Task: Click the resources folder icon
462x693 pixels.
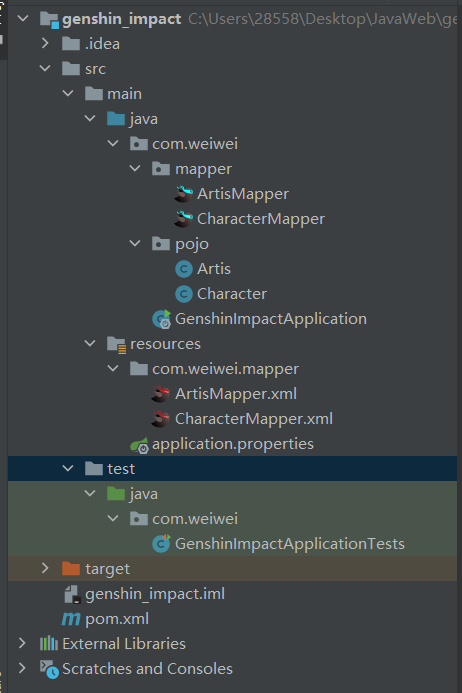Action: tap(117, 344)
